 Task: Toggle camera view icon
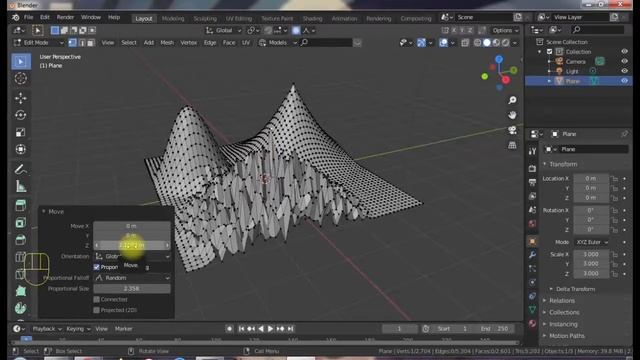point(512,130)
